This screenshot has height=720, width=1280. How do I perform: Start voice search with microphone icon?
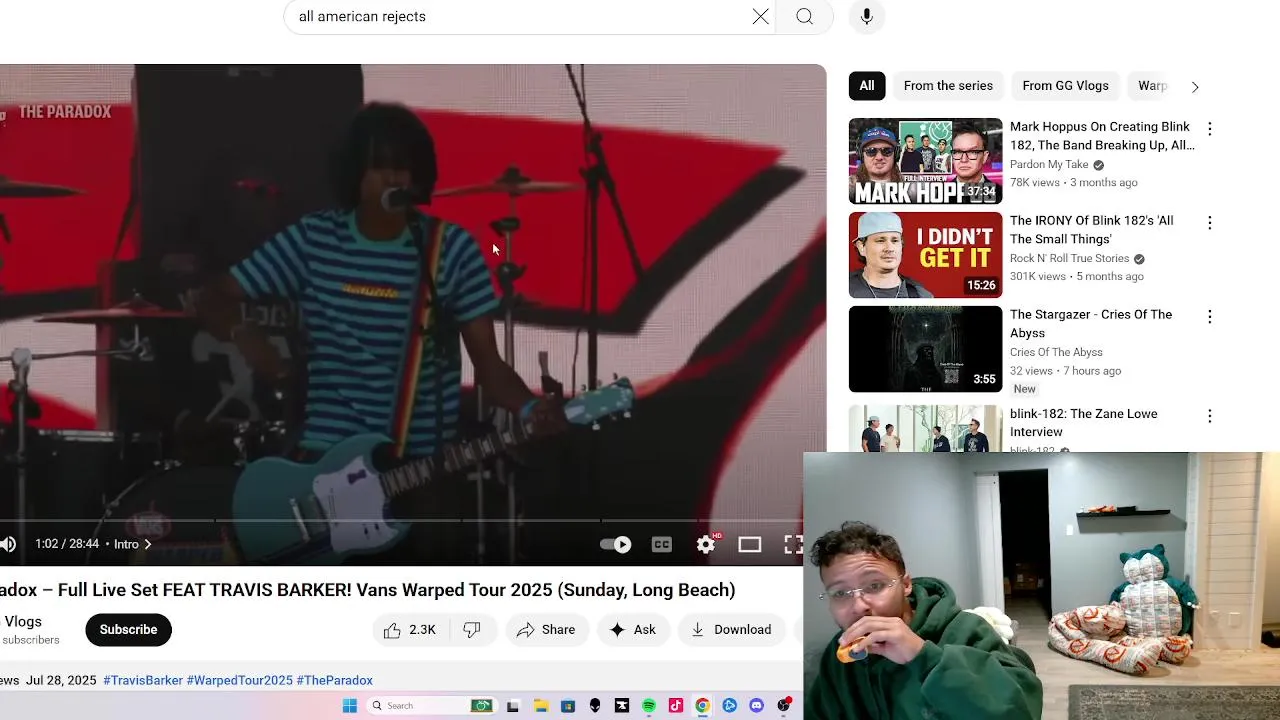point(867,16)
